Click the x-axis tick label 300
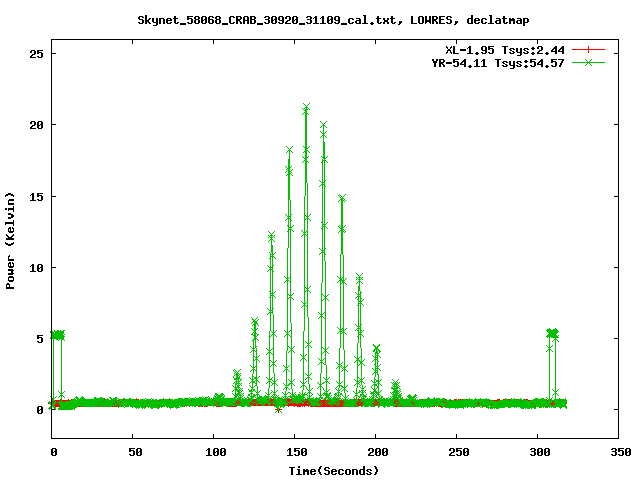Image resolution: width=640 pixels, height=480 pixels. (x=539, y=452)
